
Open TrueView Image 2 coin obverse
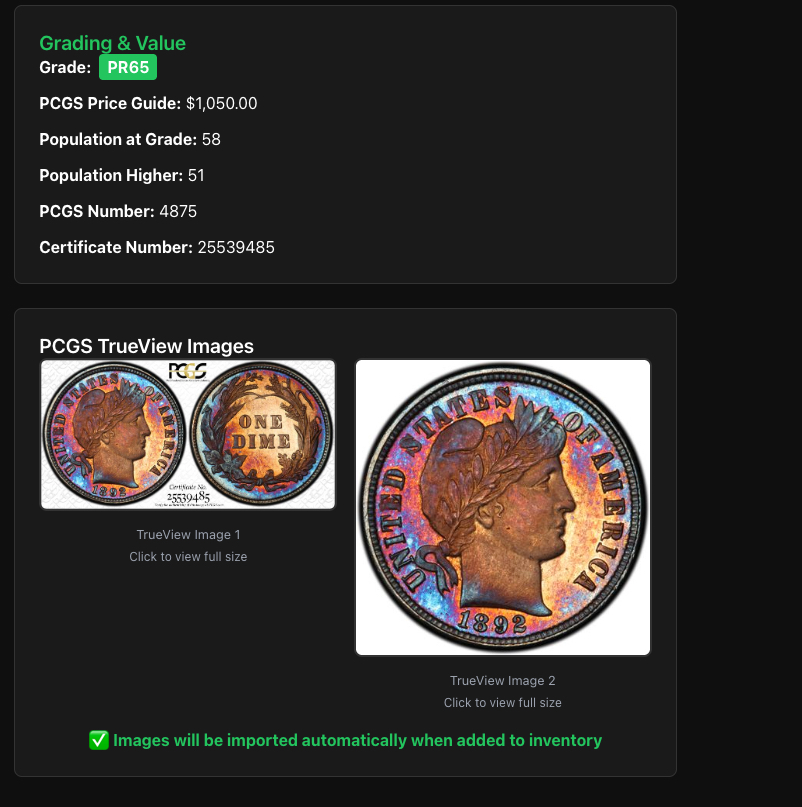click(503, 507)
